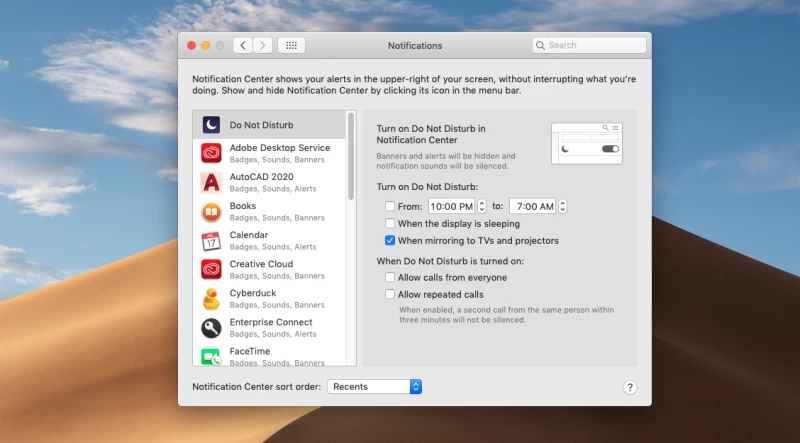Screen dimensions: 800x443
Task: Check When the display is sleeping
Action: point(390,223)
